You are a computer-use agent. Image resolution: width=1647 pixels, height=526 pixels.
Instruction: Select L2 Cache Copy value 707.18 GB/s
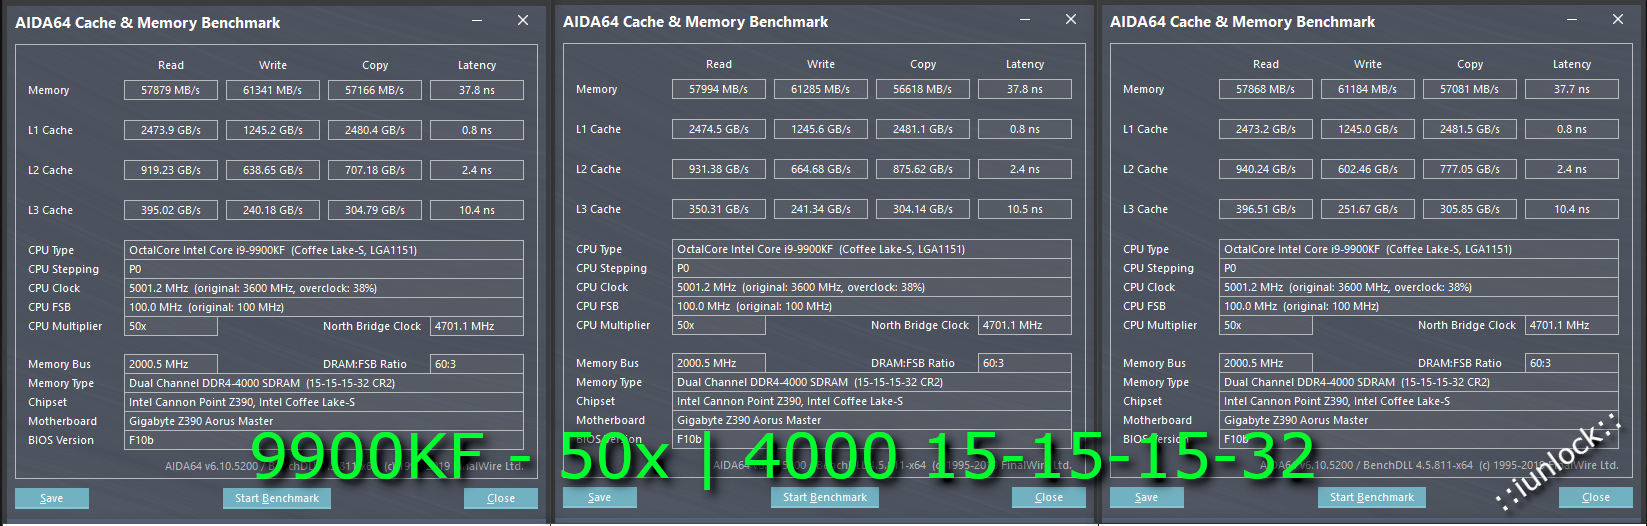click(375, 170)
